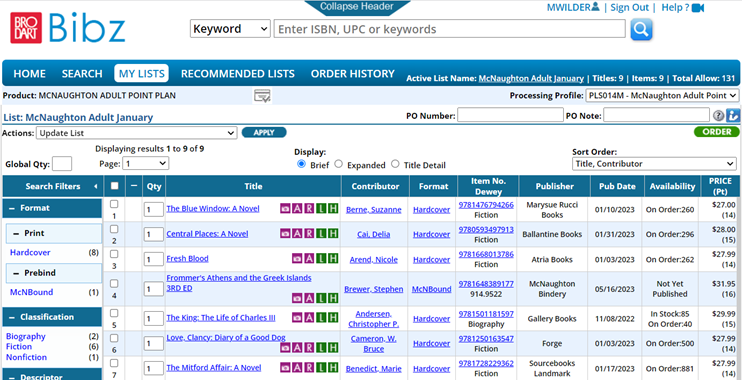
Task: Open the Page number dropdown
Action: coord(146,163)
